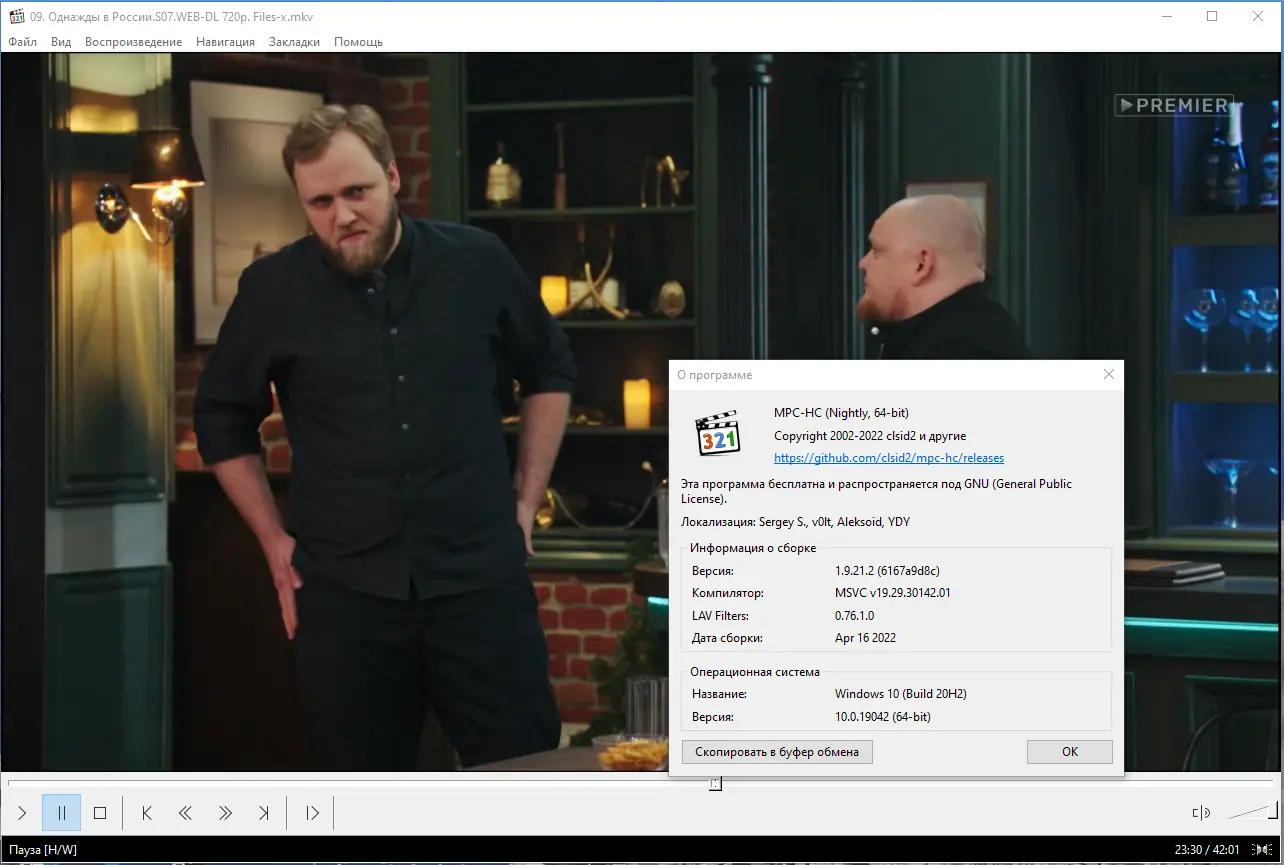The image size is (1284, 865).
Task: Click the fast-forward (increase speed) button
Action: click(225, 813)
